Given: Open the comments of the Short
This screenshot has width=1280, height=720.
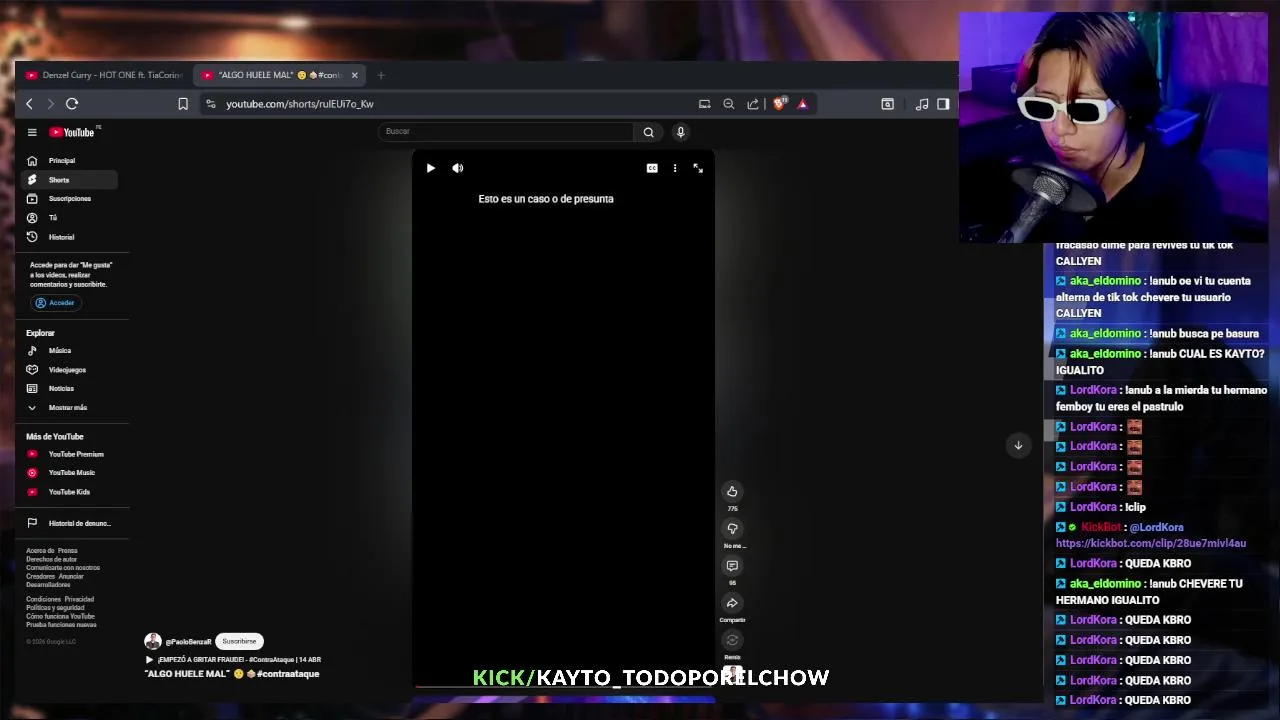Looking at the screenshot, I should [x=732, y=566].
